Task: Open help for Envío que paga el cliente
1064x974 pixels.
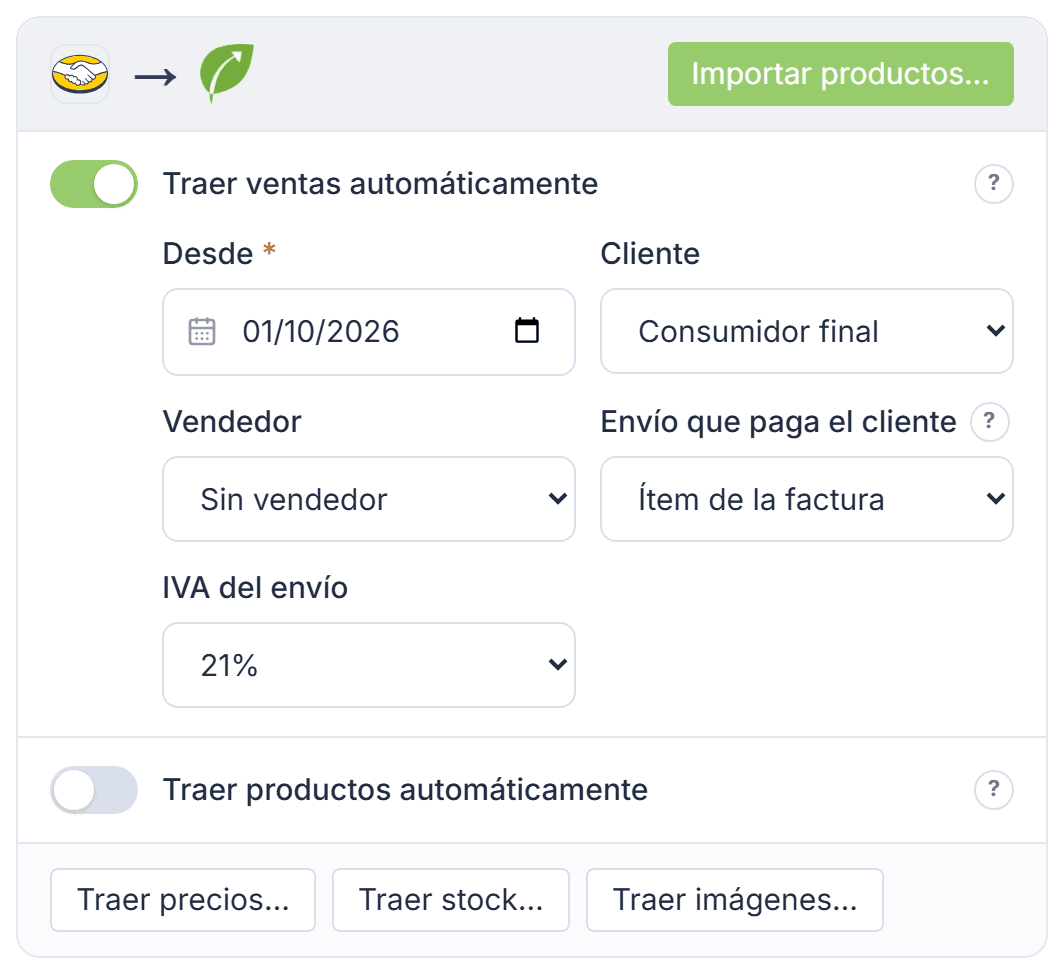Action: coord(989,422)
